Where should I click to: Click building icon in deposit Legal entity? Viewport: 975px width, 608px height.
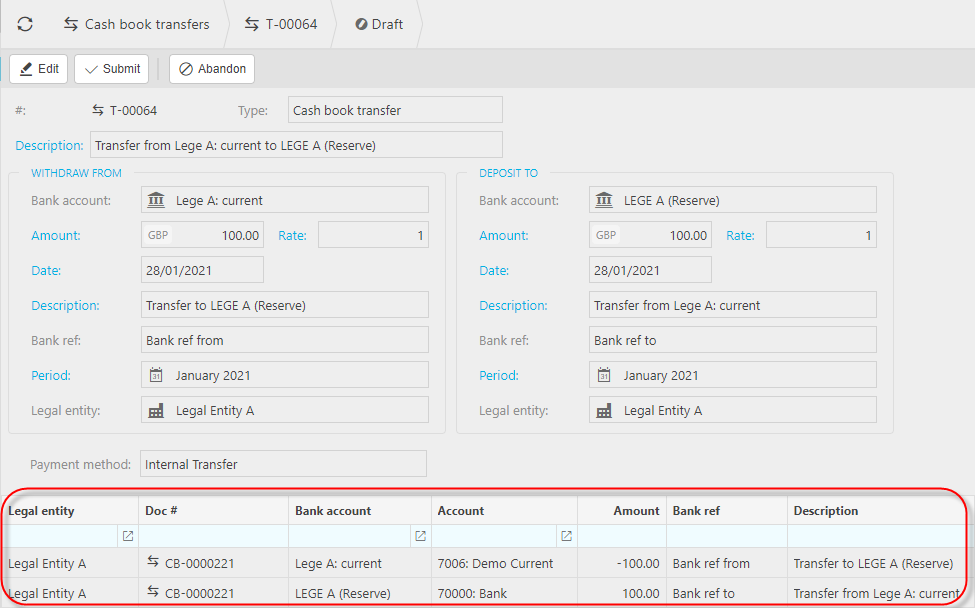click(604, 410)
